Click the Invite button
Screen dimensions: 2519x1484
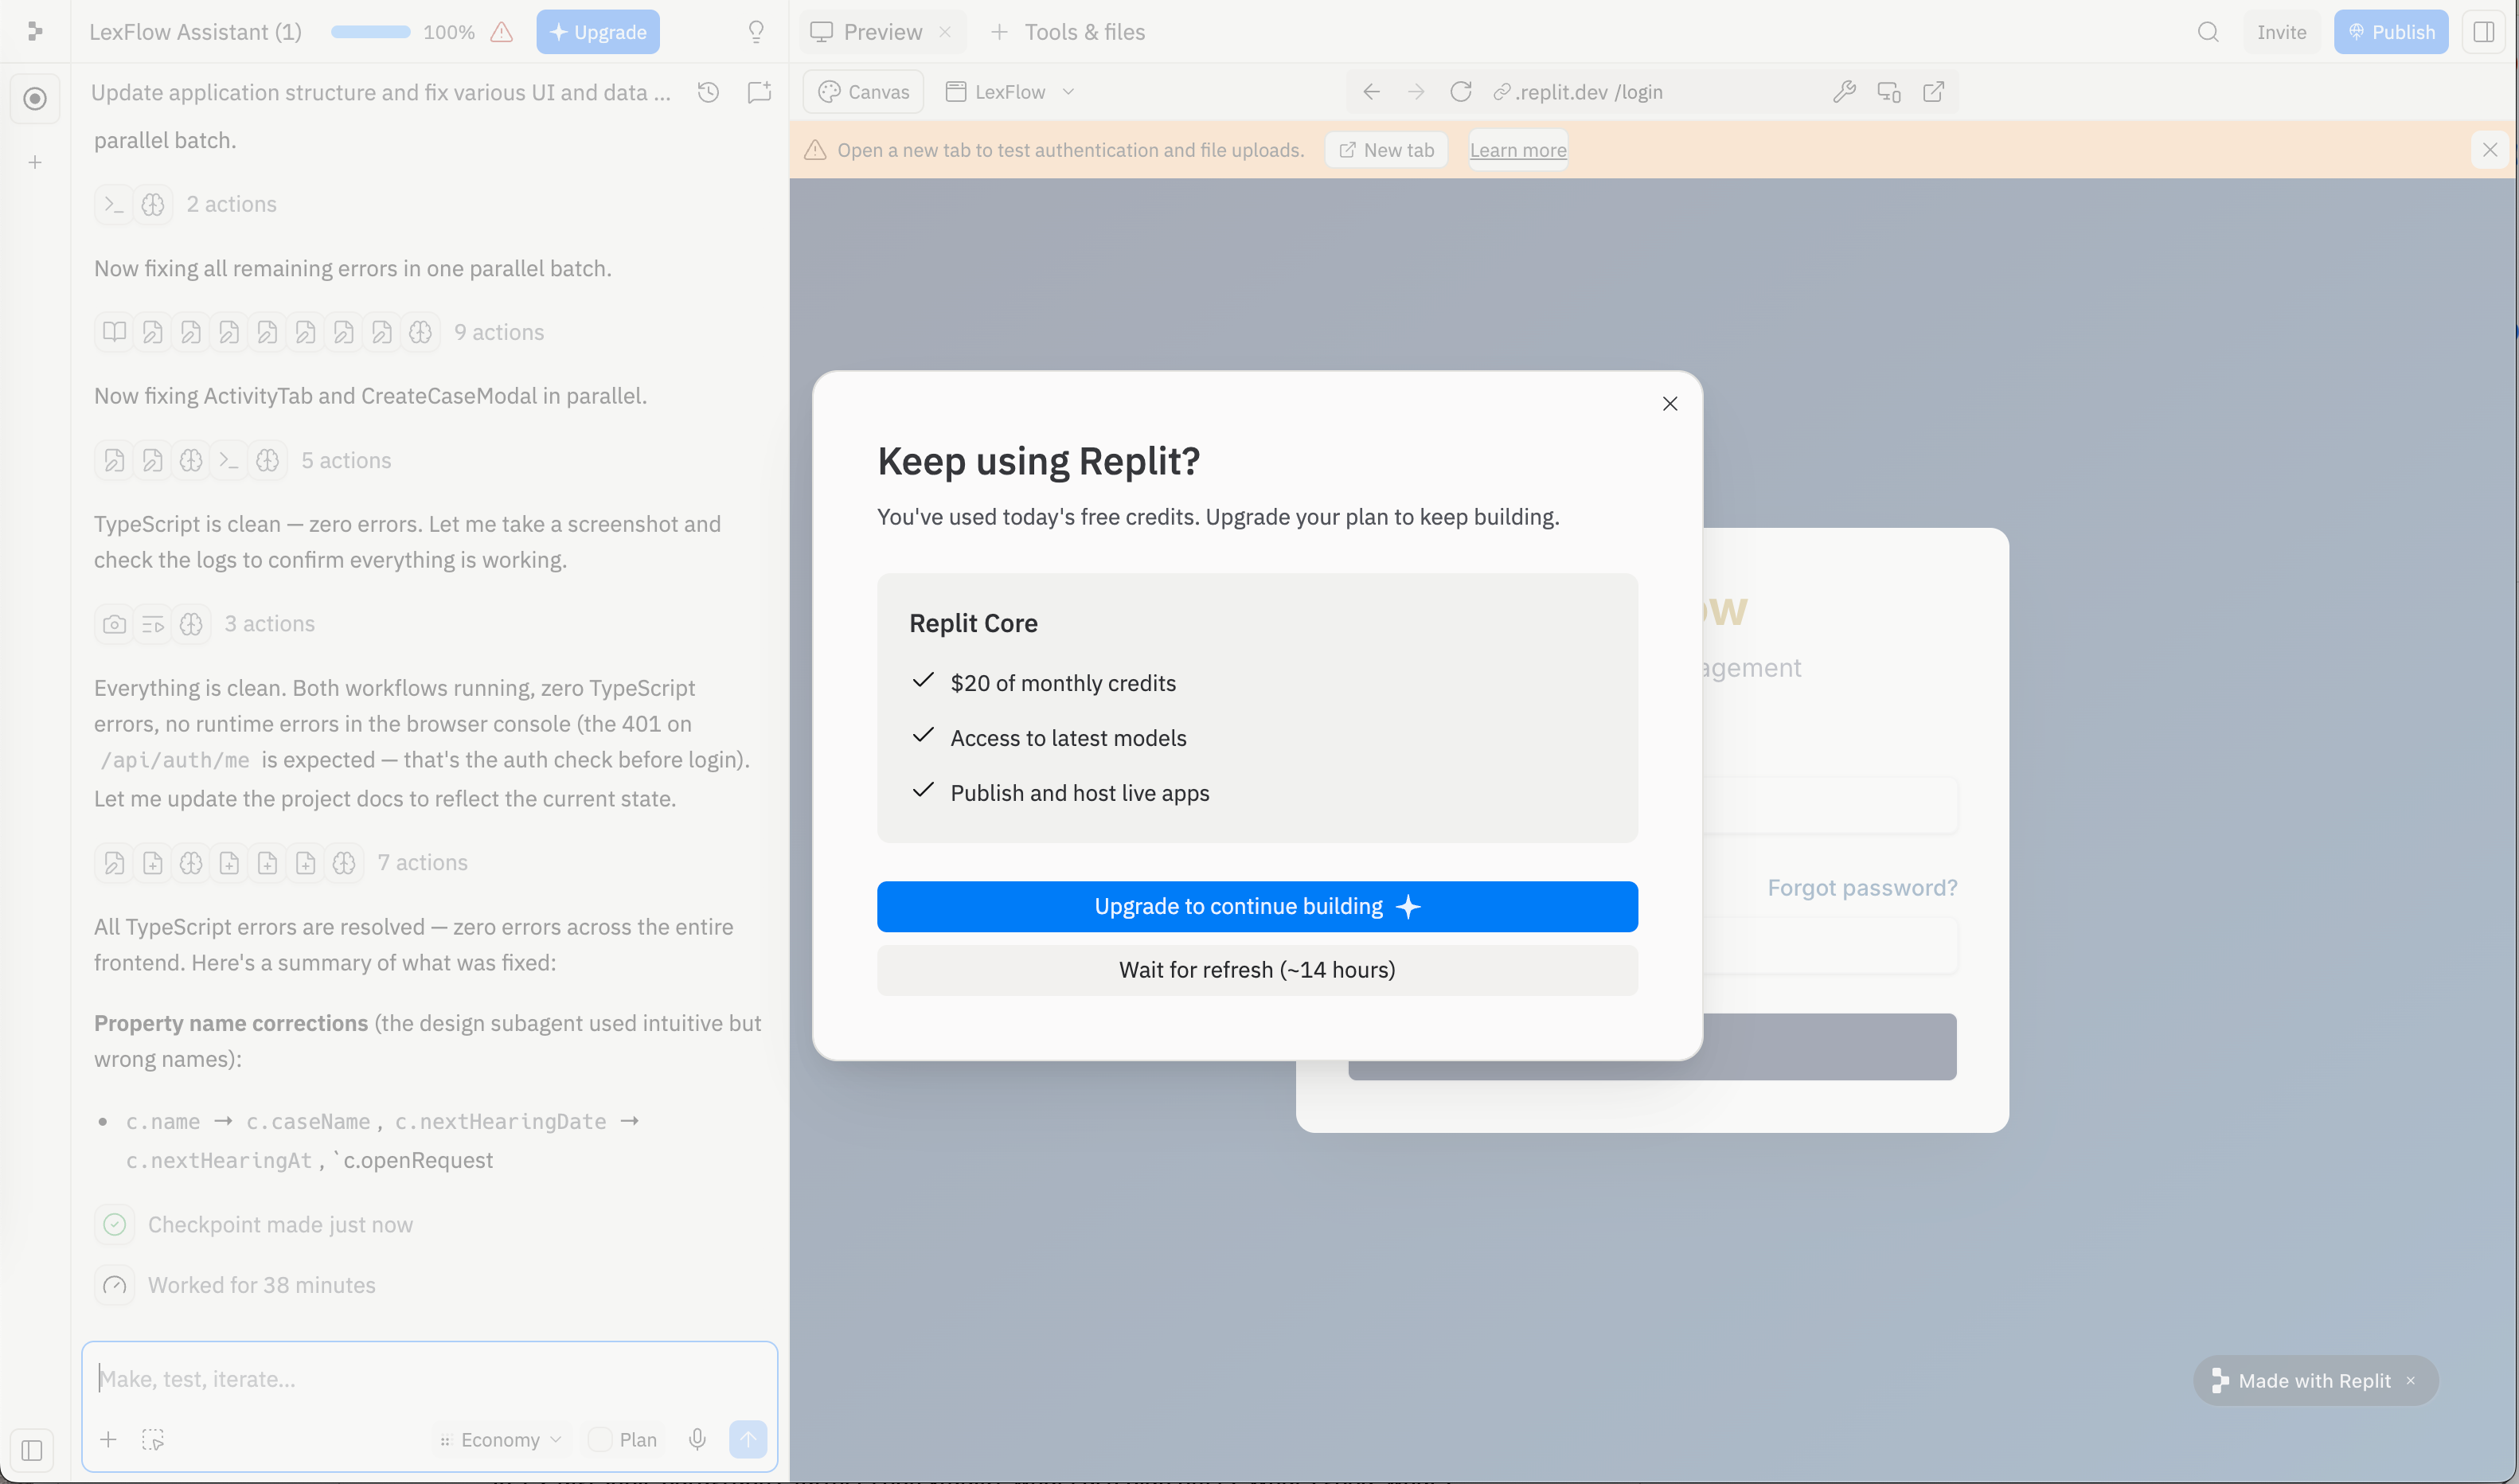click(x=2281, y=32)
